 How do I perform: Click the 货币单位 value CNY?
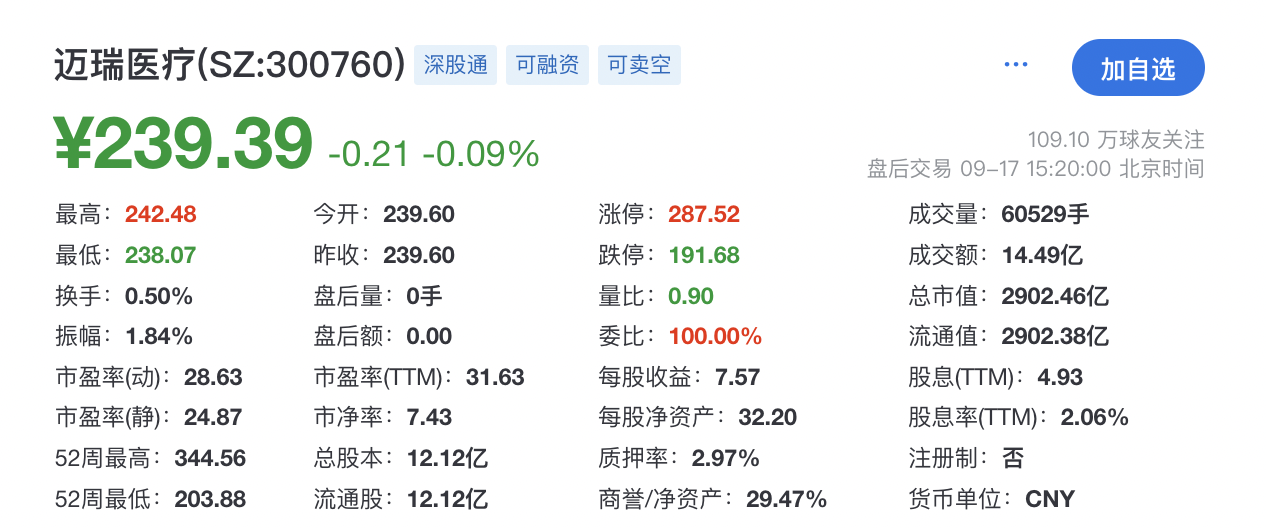[1050, 498]
